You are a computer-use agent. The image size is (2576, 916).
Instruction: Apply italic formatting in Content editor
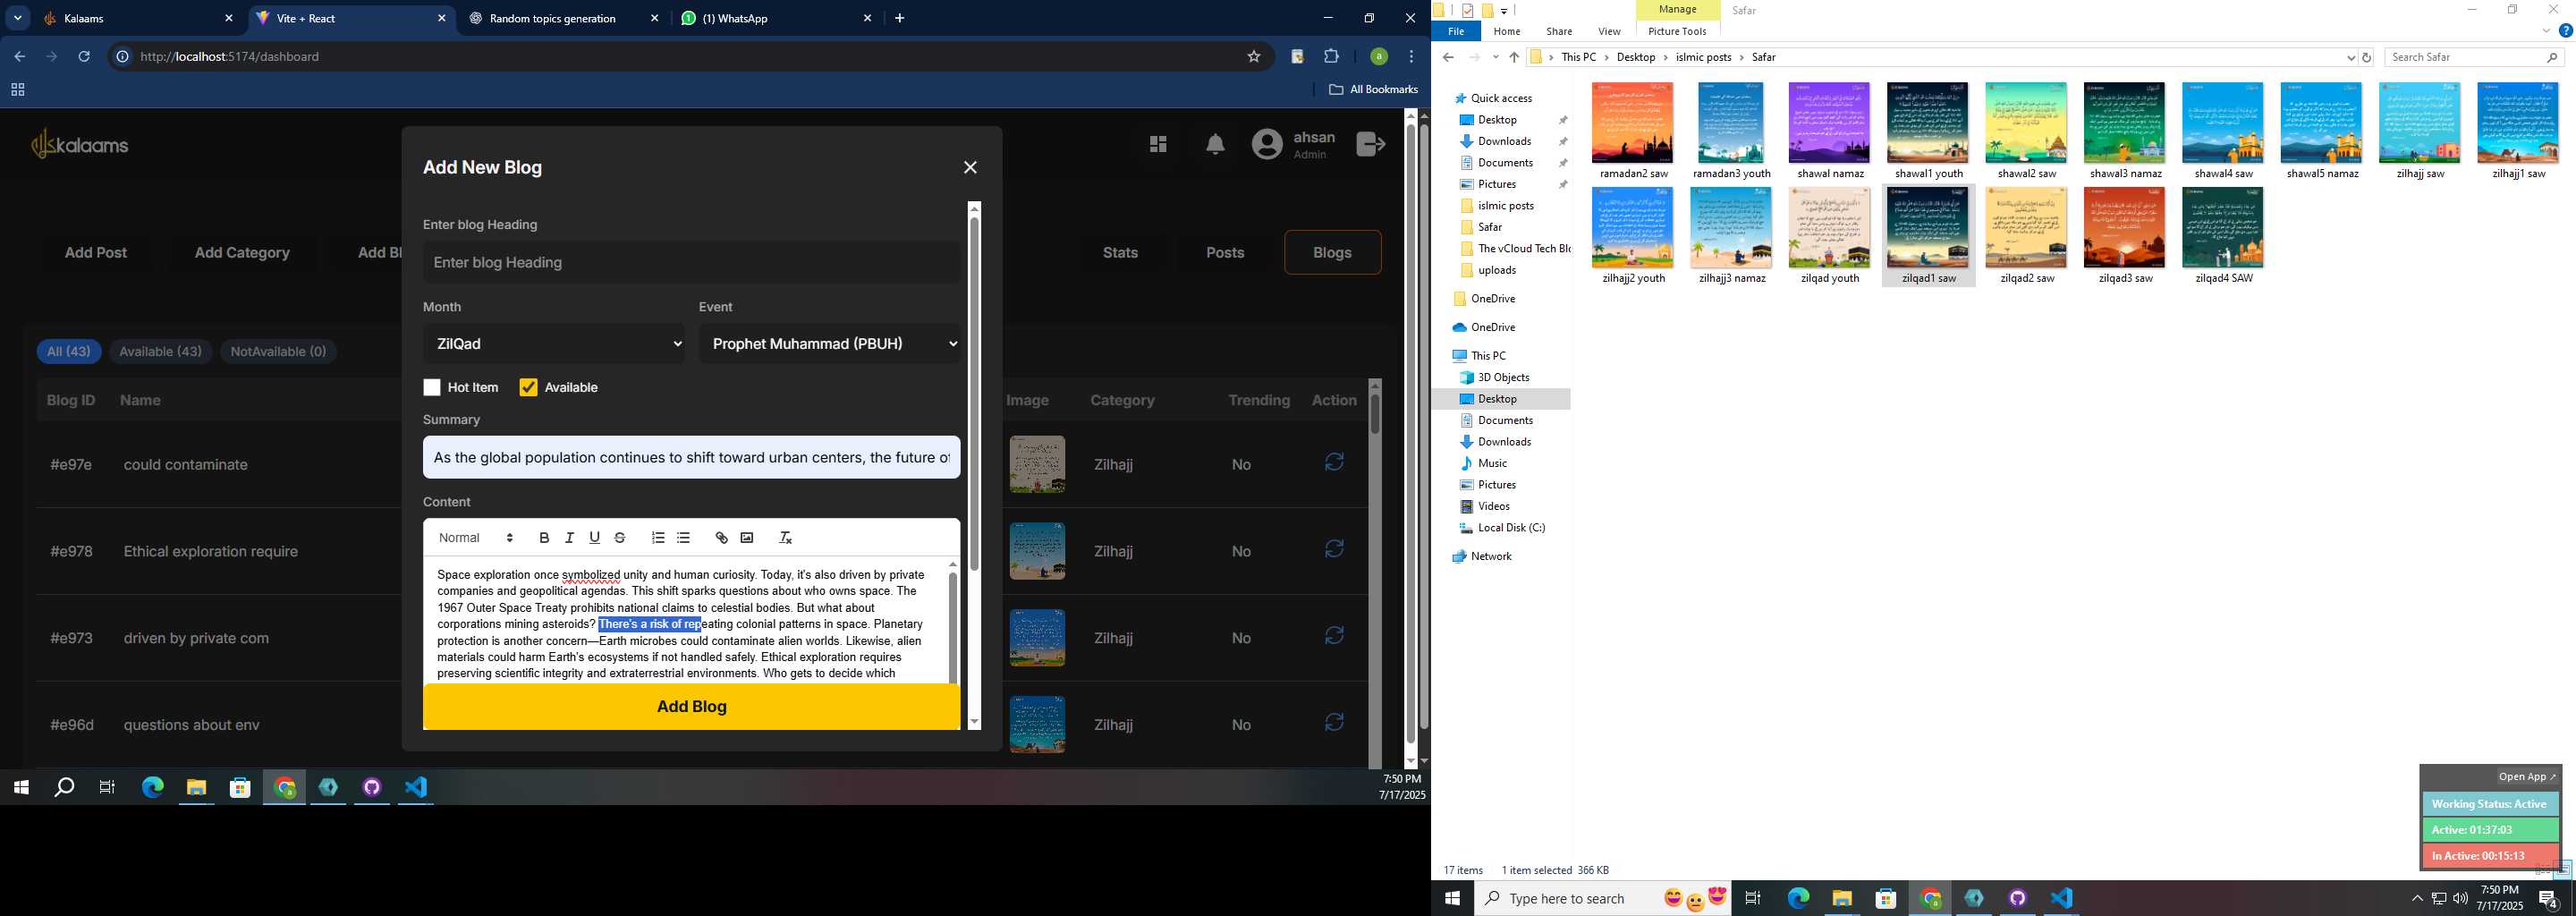[569, 538]
